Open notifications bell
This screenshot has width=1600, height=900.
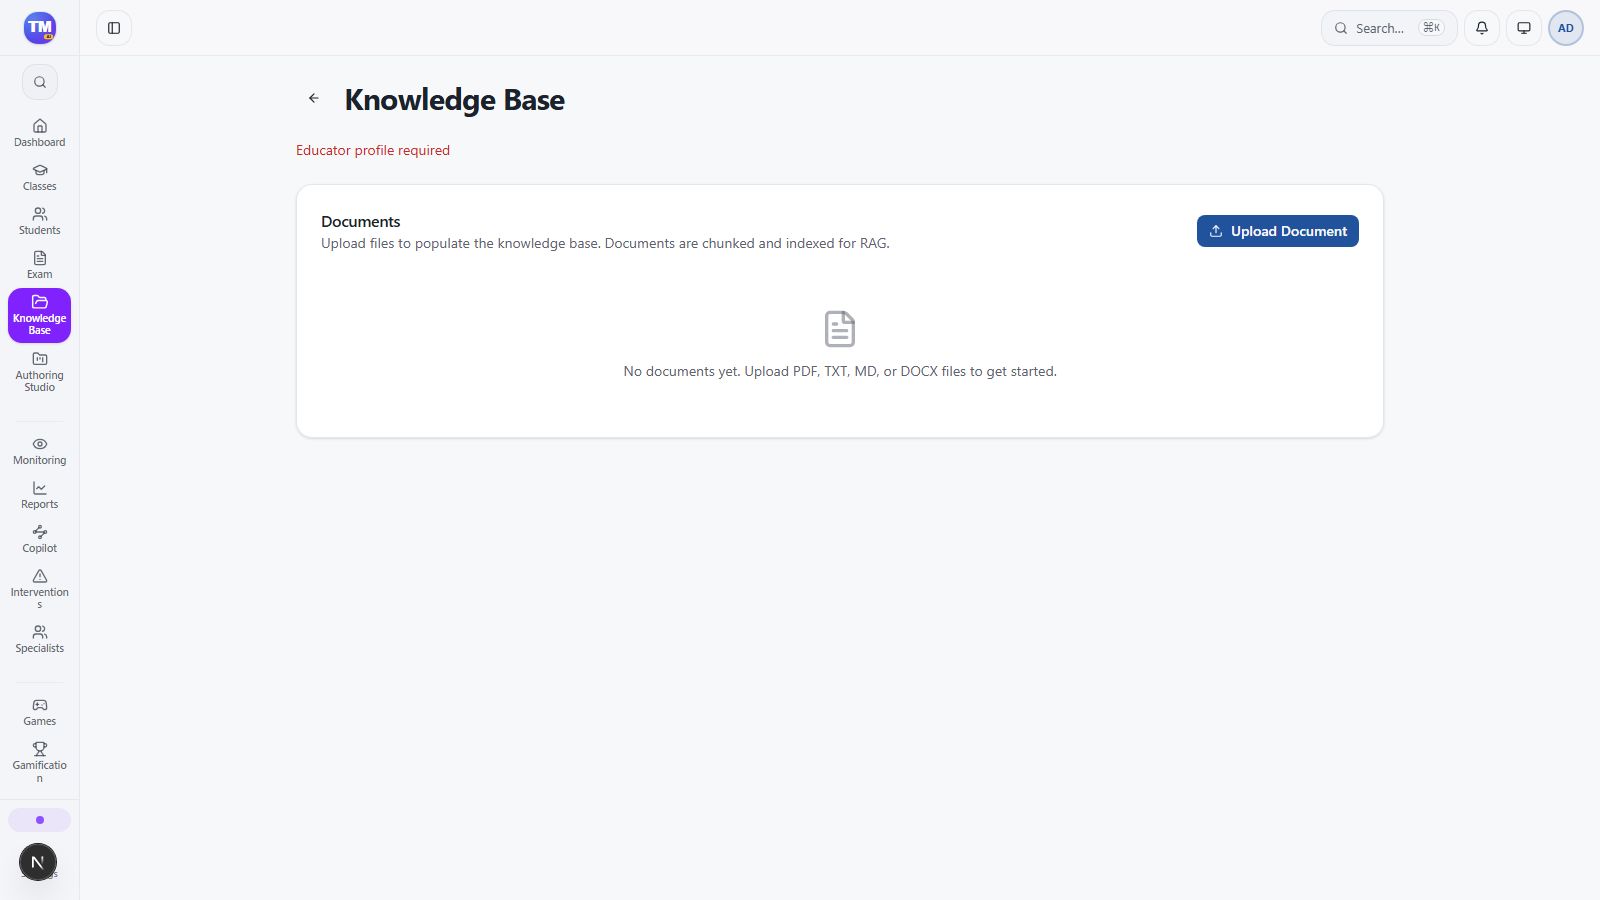tap(1482, 28)
